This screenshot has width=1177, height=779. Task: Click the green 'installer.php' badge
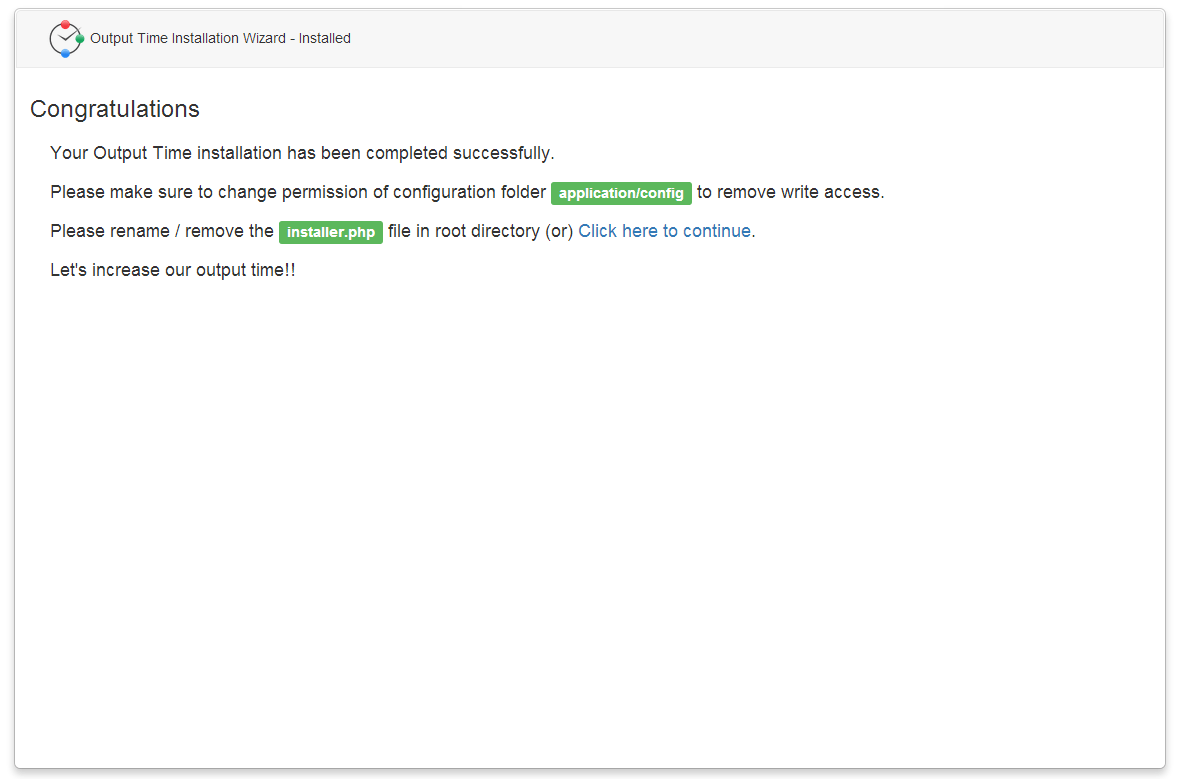pos(331,232)
